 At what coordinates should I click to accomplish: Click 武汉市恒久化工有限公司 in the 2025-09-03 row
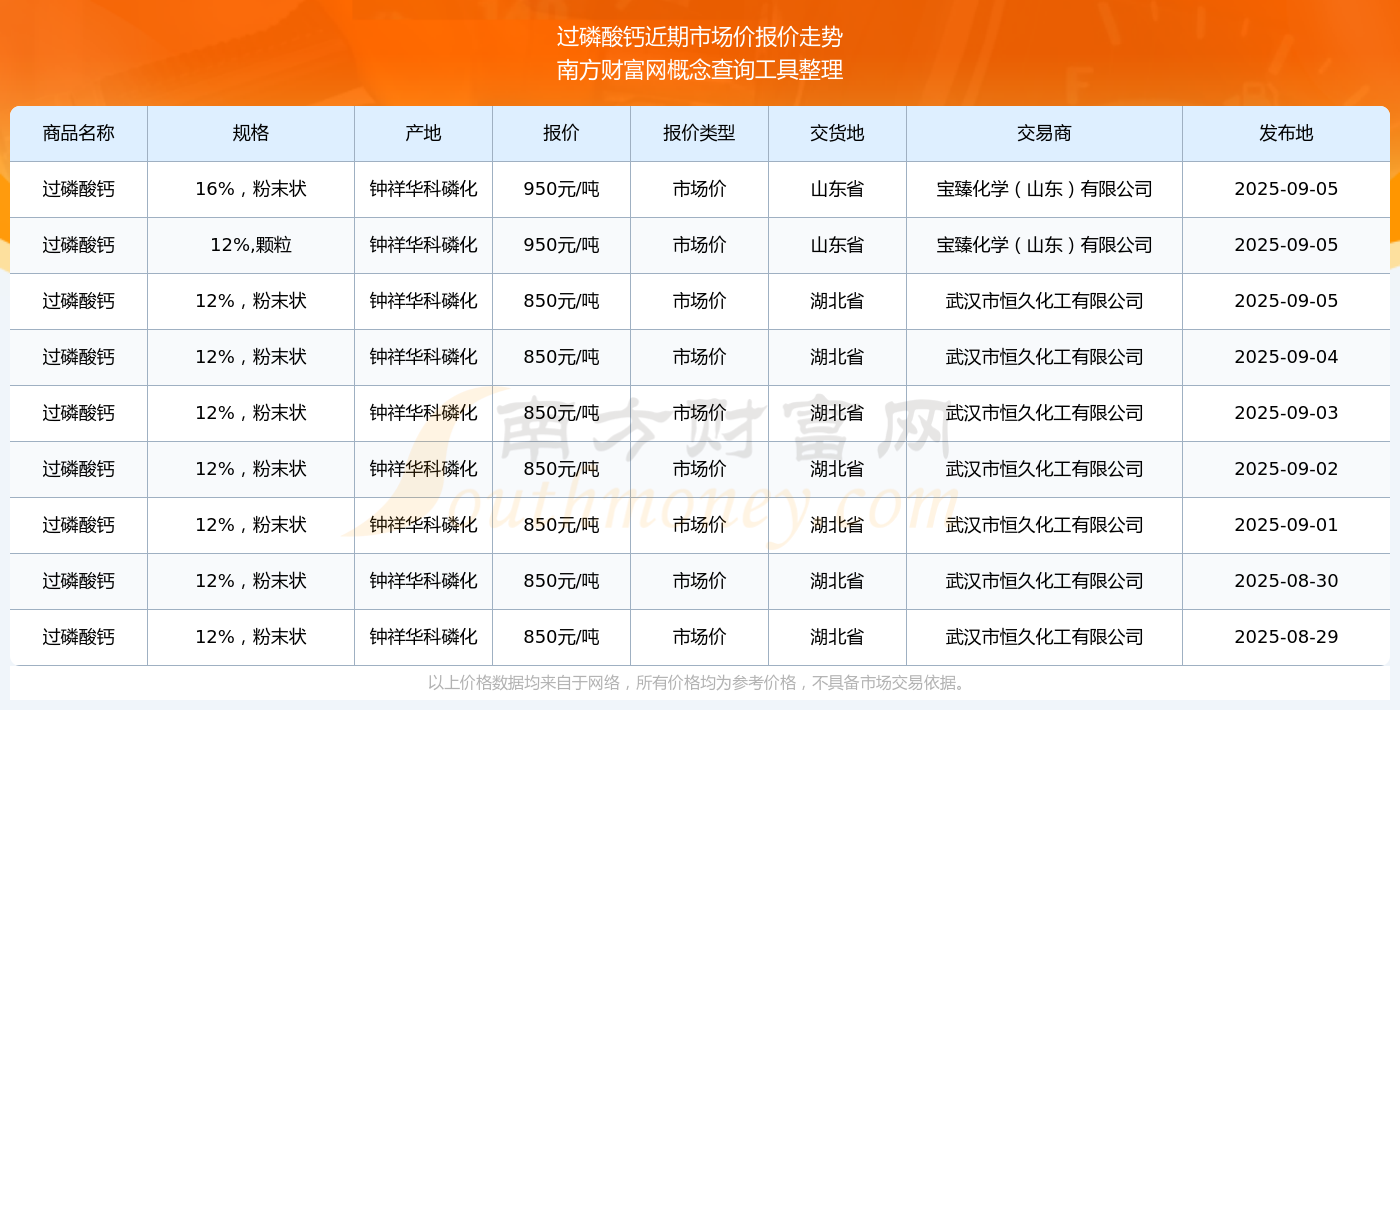[1044, 413]
